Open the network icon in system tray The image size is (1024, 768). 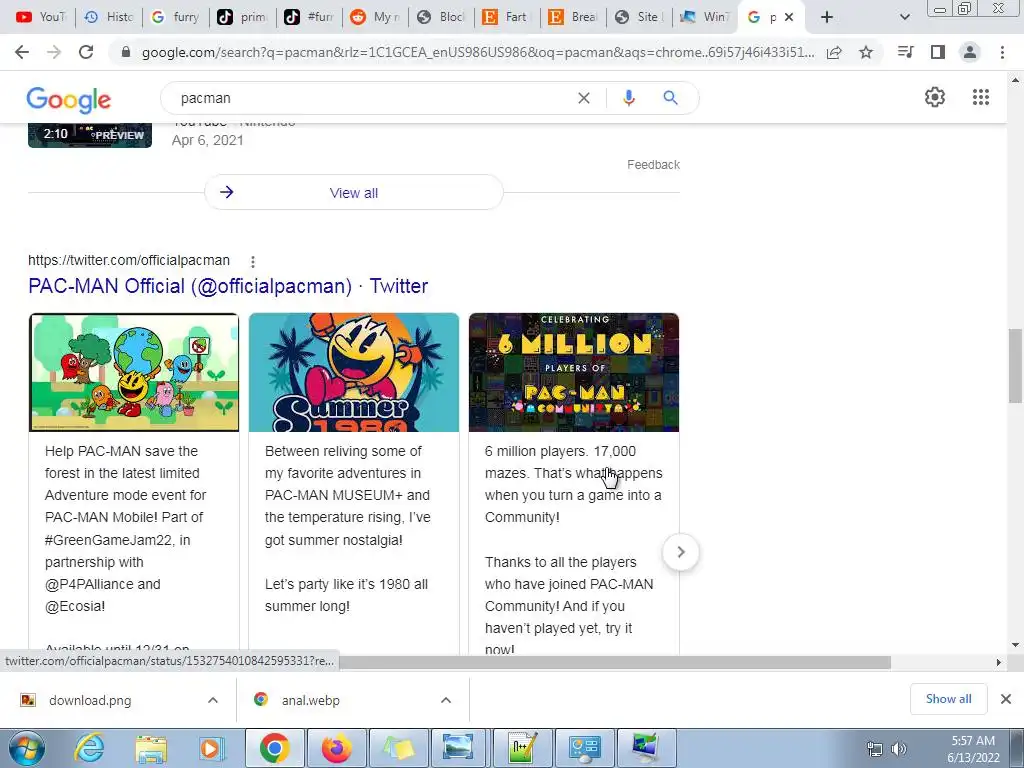click(874, 749)
